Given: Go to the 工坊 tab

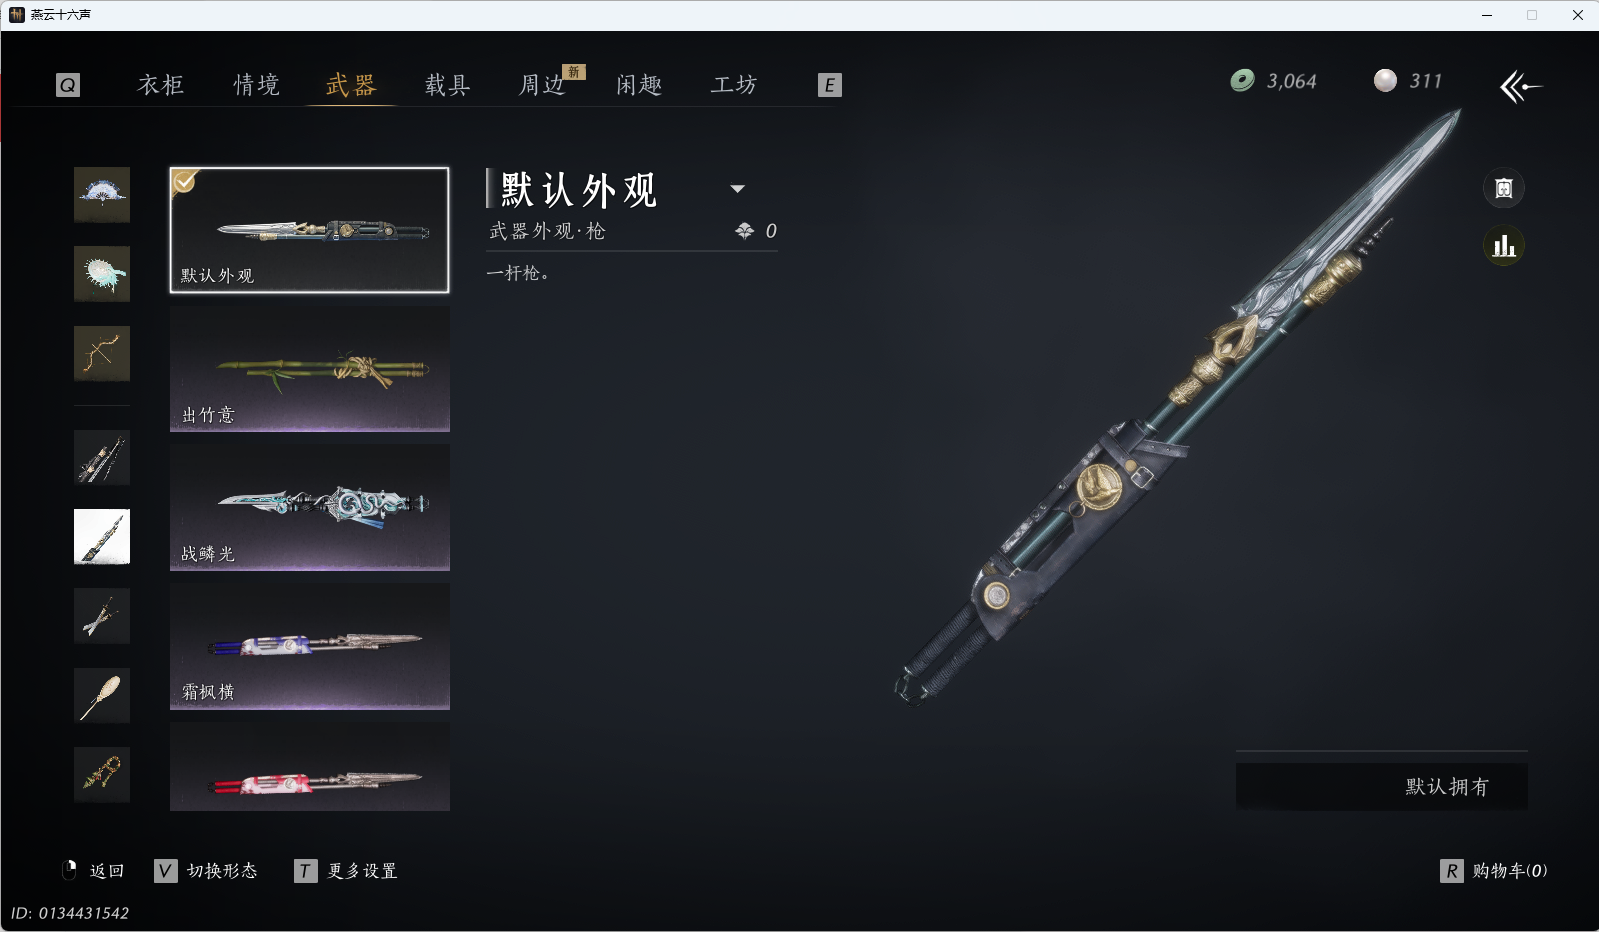Looking at the screenshot, I should pos(734,85).
